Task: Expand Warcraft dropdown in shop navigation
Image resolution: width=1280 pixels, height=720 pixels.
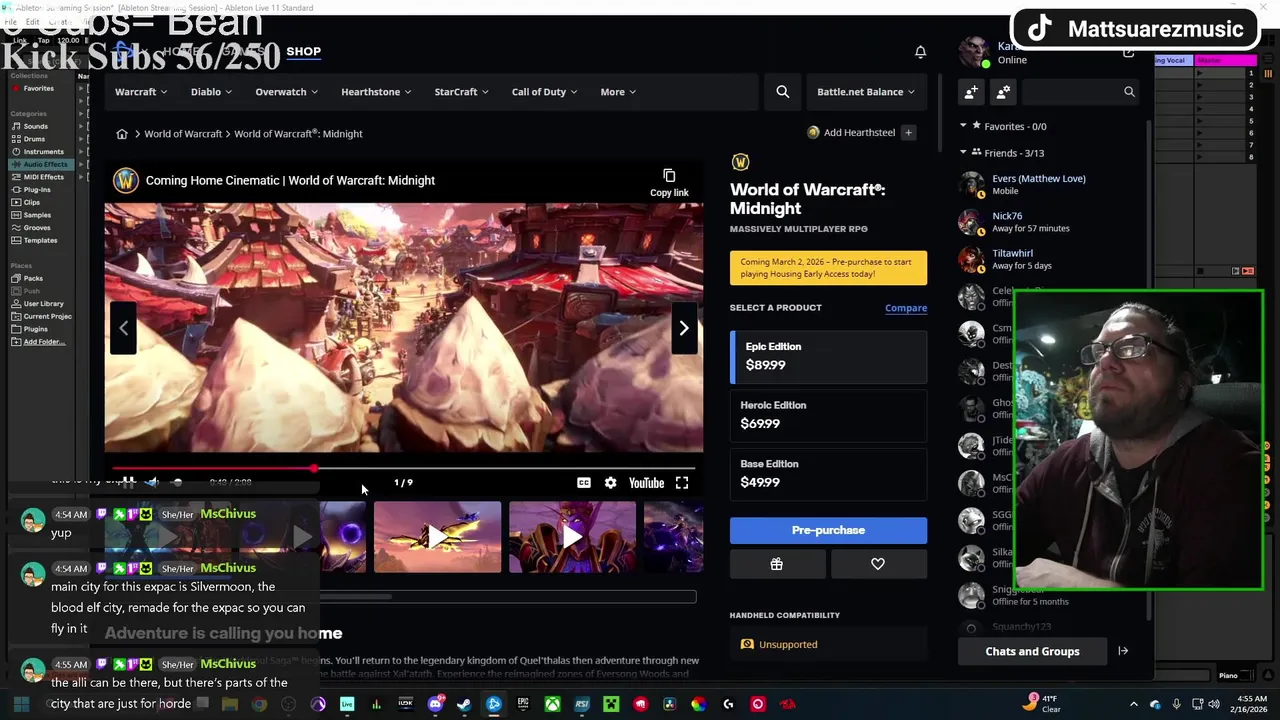Action: [141, 92]
